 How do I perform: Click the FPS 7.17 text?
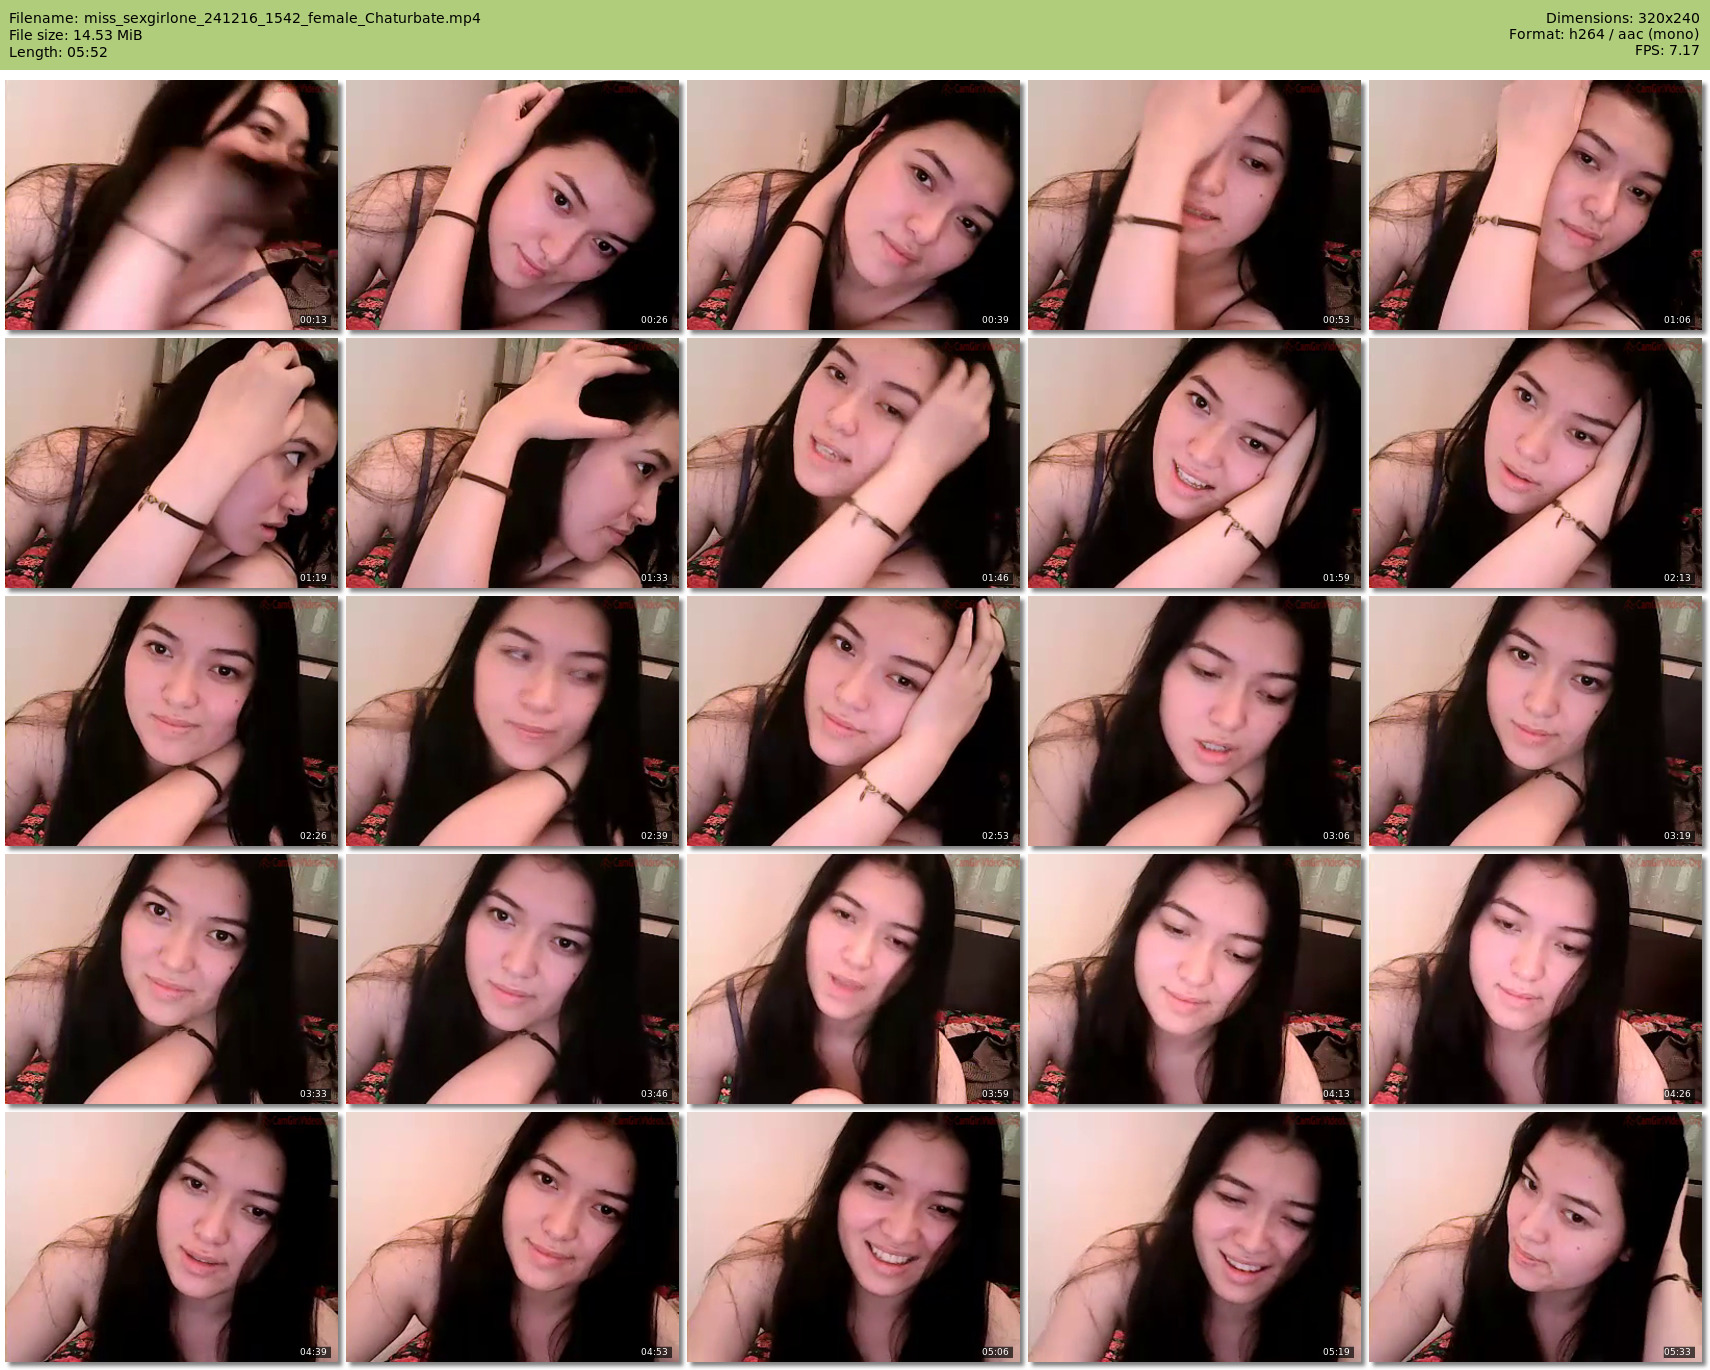tap(1667, 51)
